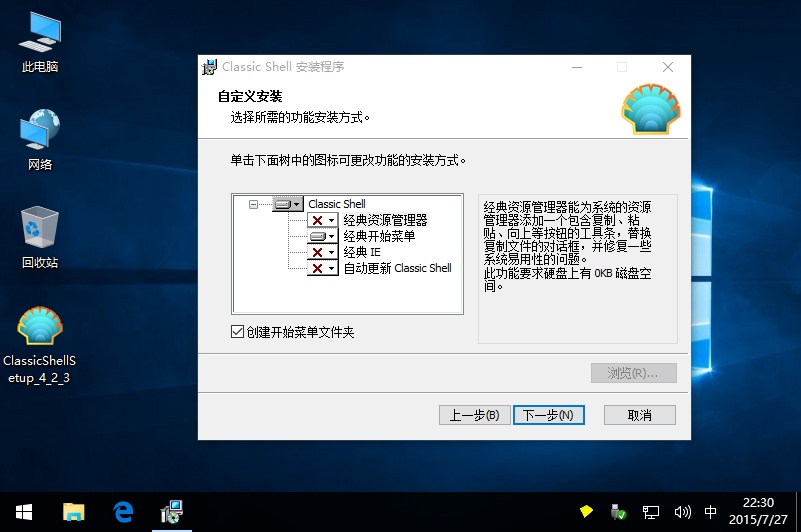Select the Classic Shell root tree label
Screen dimensions: 801x532
coord(337,204)
